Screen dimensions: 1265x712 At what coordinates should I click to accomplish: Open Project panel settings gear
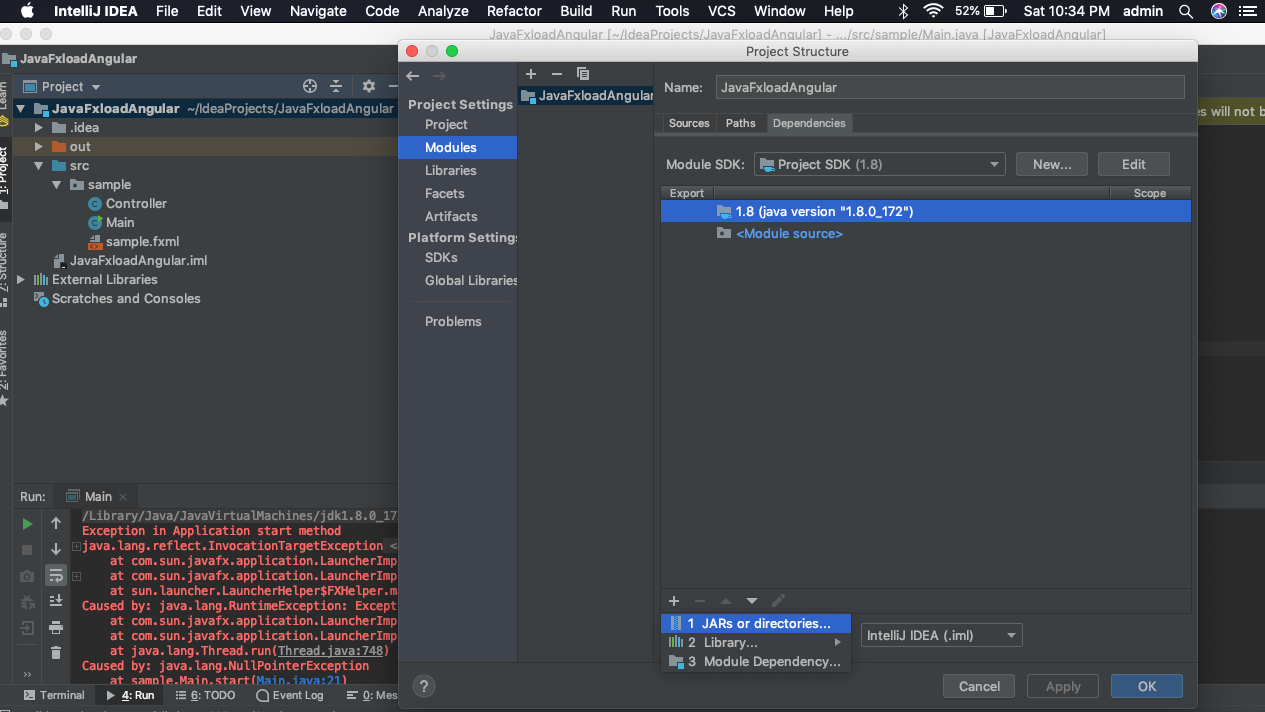[368, 86]
